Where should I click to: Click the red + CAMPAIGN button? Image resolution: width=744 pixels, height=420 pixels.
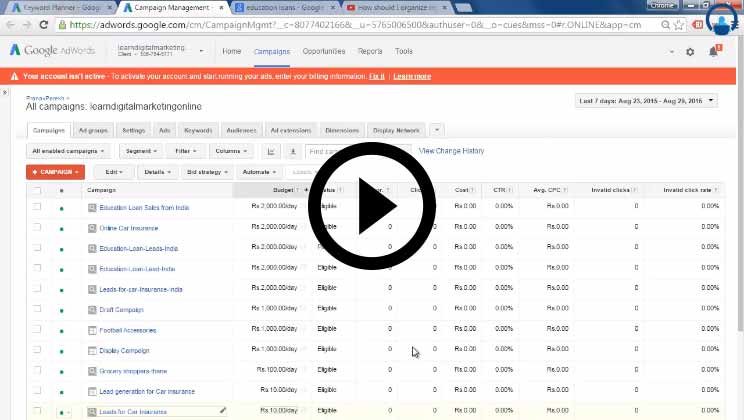(x=55, y=172)
